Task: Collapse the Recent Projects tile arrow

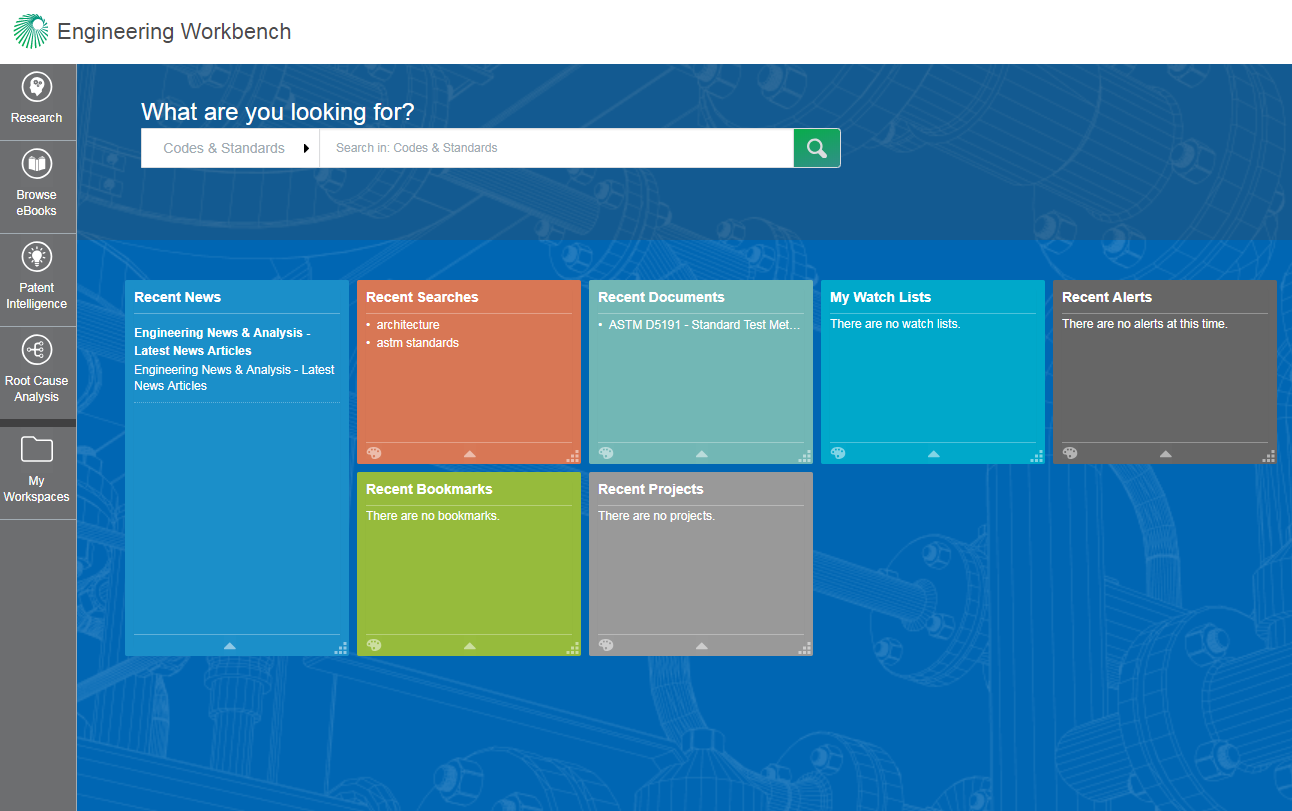Action: click(702, 646)
